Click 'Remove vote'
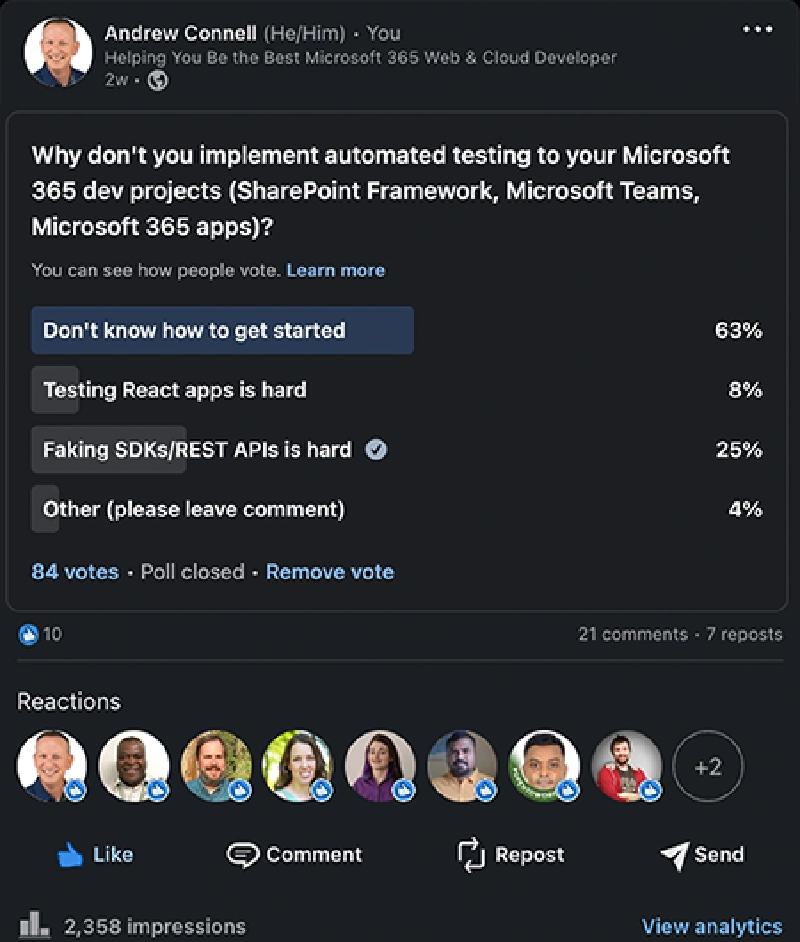The image size is (800, 942). [329, 571]
